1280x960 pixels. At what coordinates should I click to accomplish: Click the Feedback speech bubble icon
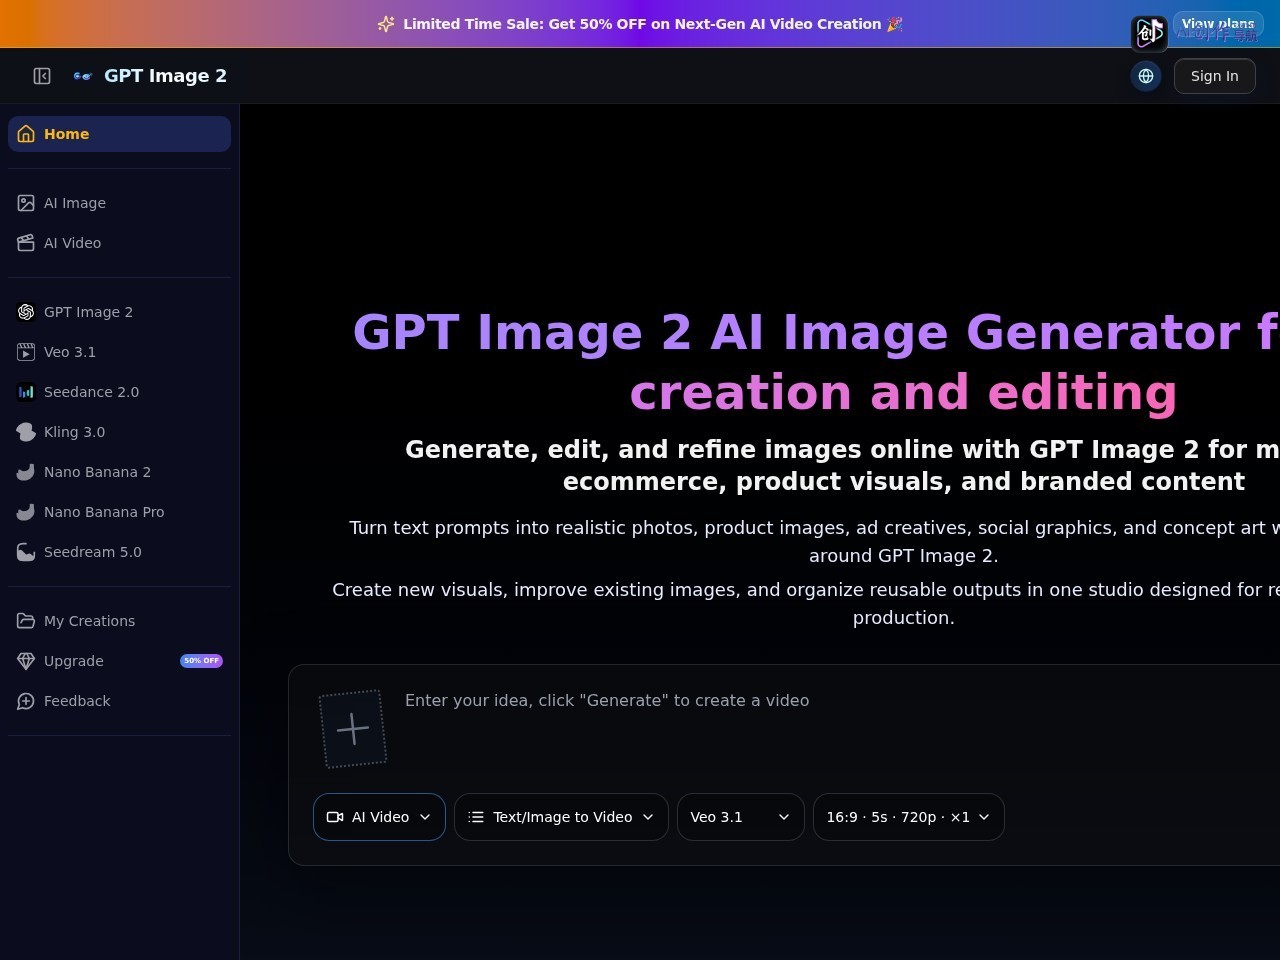[x=26, y=701]
